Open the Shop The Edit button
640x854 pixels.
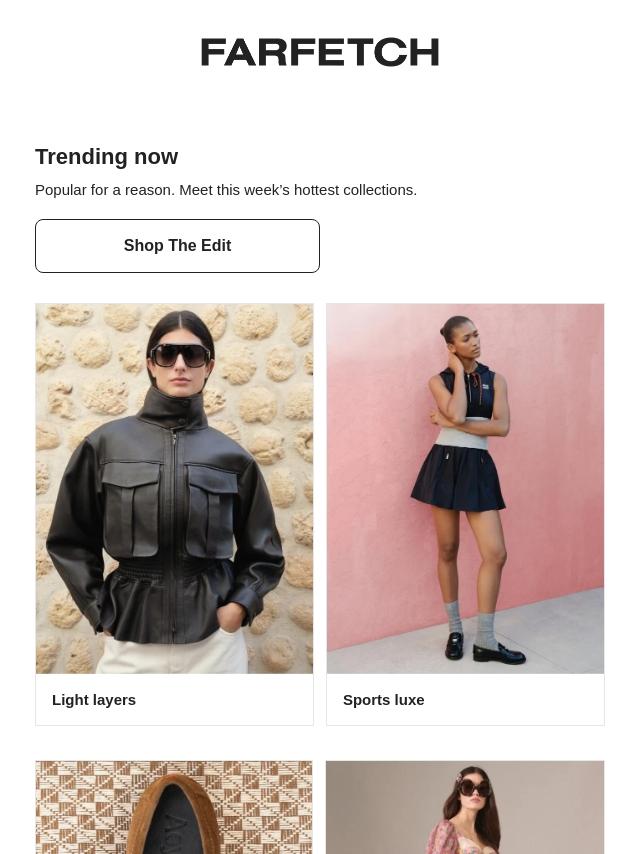[x=177, y=246]
